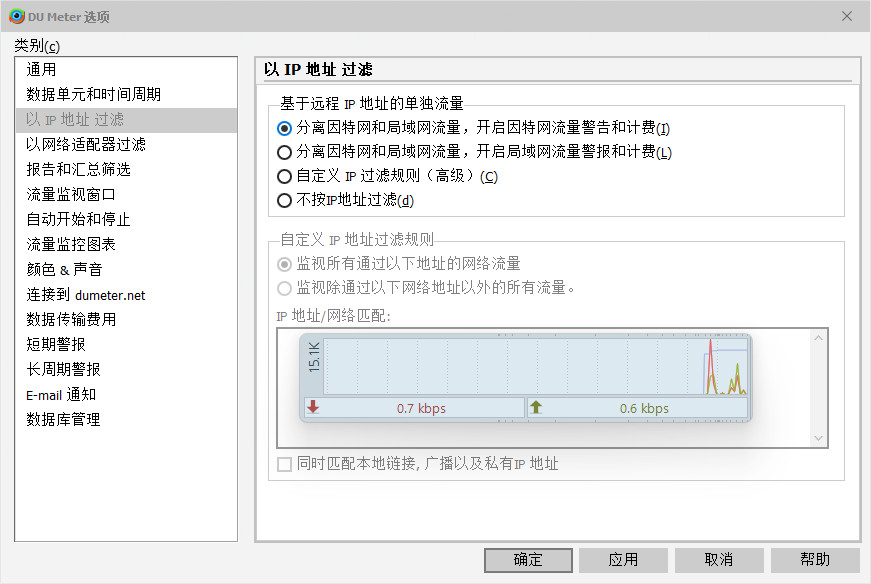This screenshot has width=871, height=584.
Task: Click the 取消 button
Action: click(x=719, y=560)
